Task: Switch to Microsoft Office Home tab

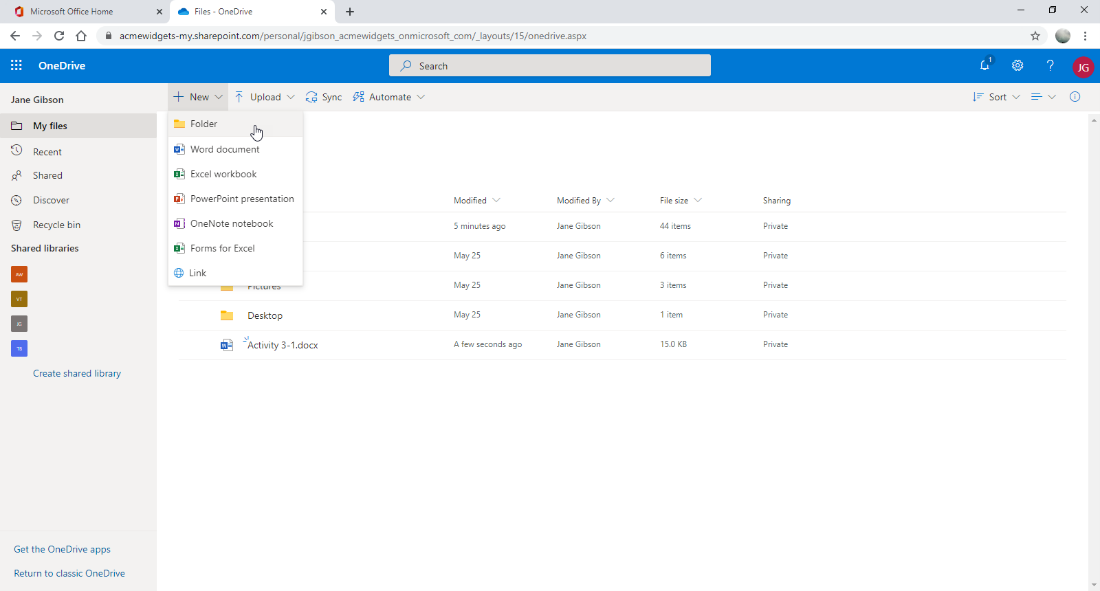Action: [83, 11]
